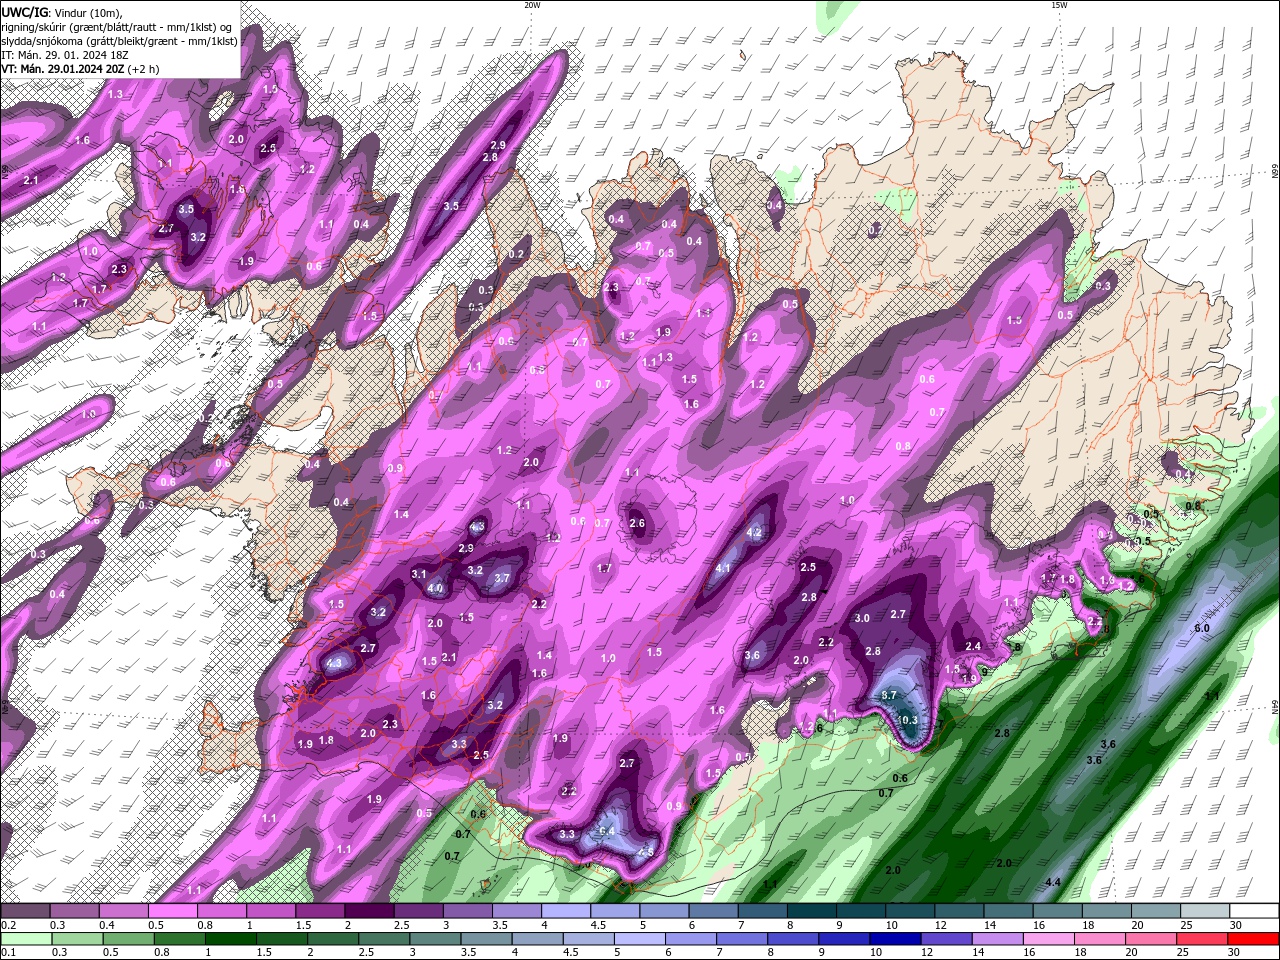Select the light pink swatch at 16 in the rain legend
Screen dimensions: 1280x960
(1049, 939)
